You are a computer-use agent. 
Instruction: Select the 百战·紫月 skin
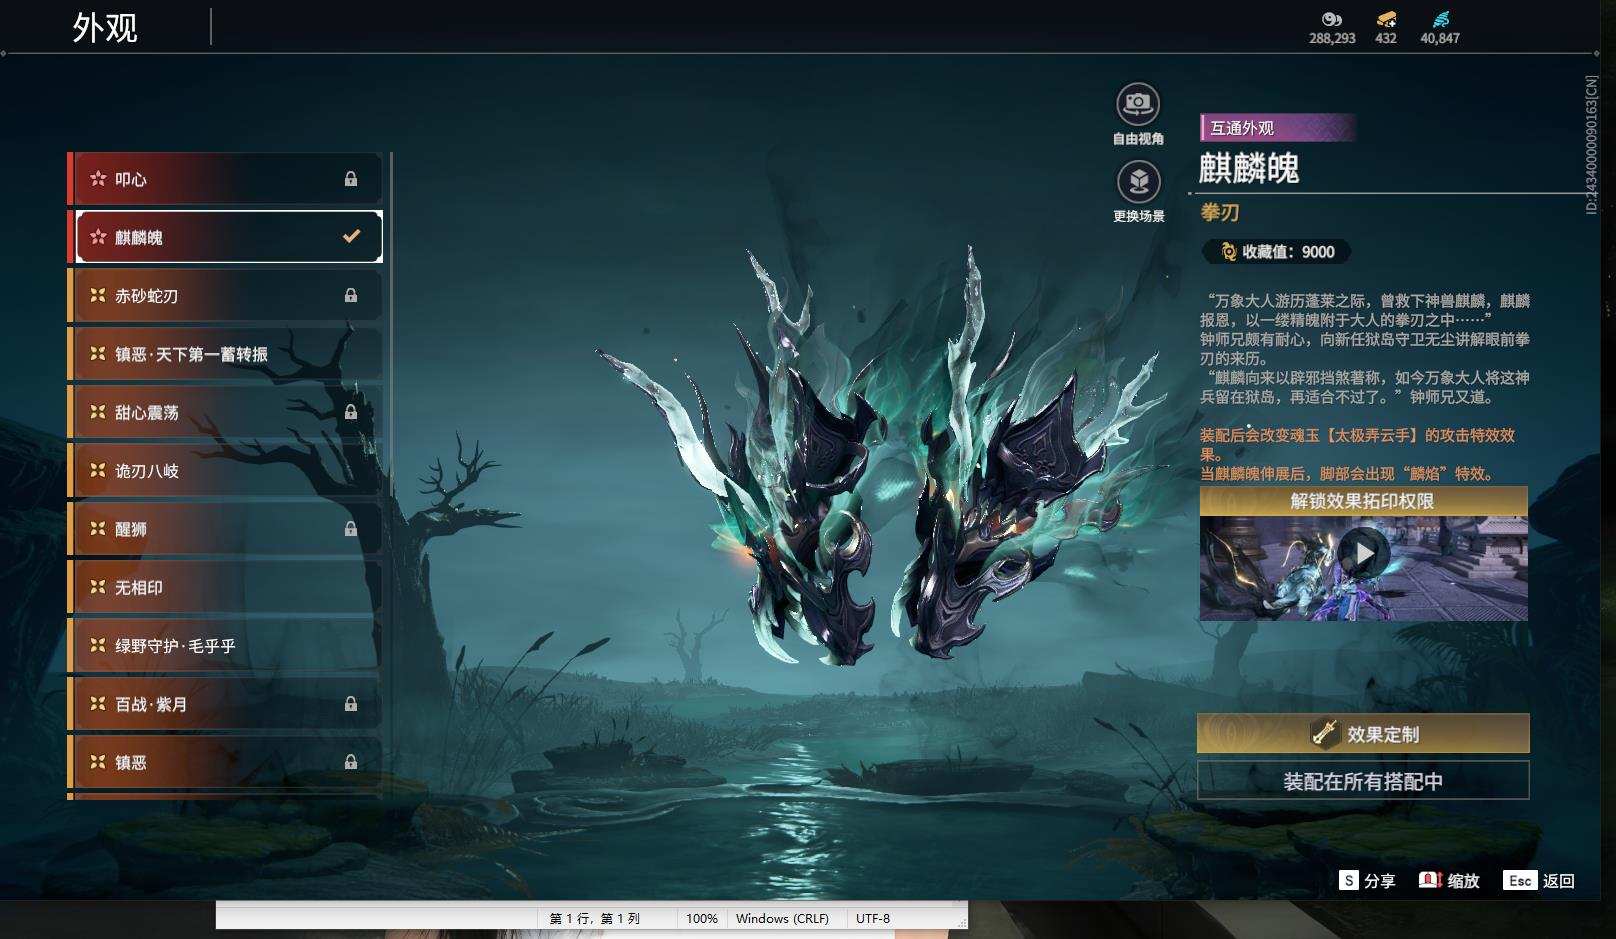tap(226, 704)
